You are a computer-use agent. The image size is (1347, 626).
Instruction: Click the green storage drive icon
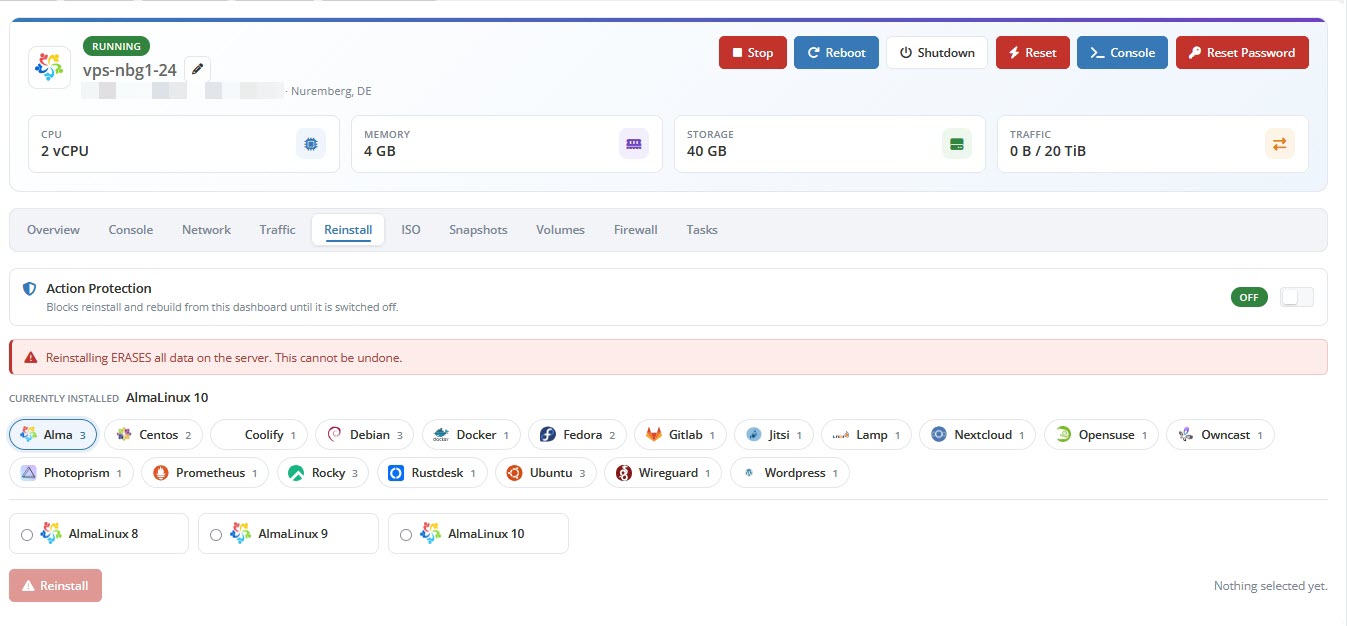(x=957, y=144)
